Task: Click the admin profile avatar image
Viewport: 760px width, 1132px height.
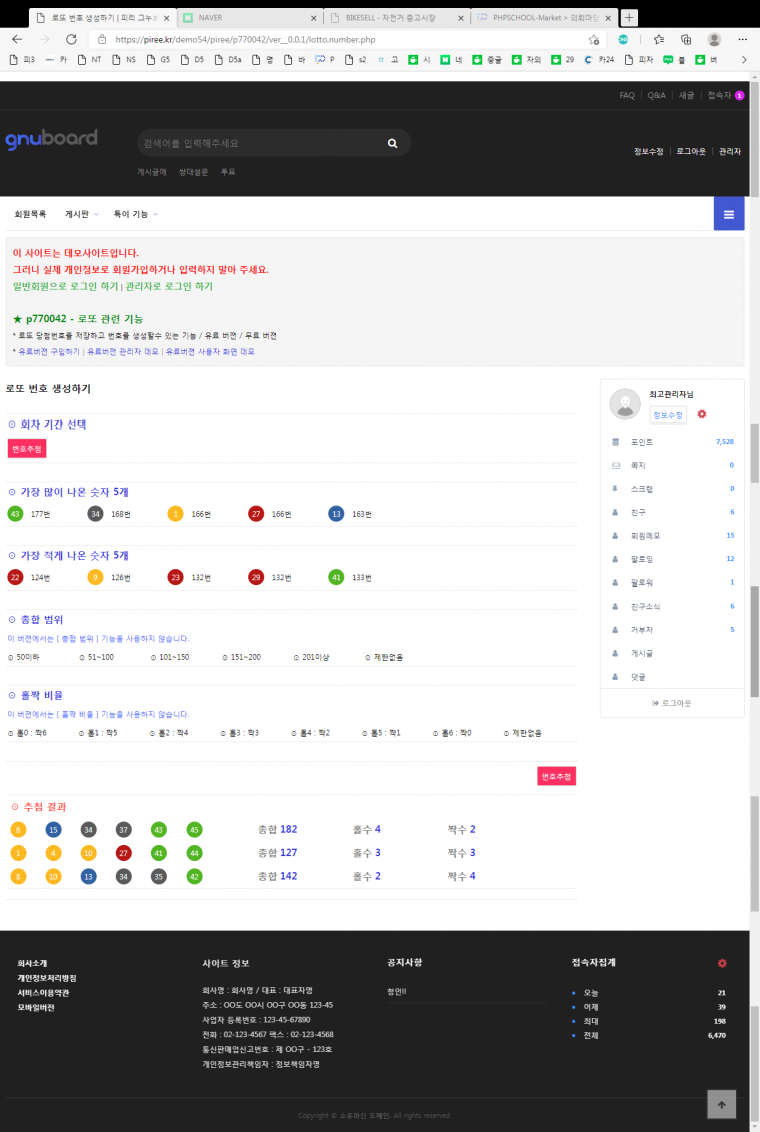Action: tap(625, 404)
